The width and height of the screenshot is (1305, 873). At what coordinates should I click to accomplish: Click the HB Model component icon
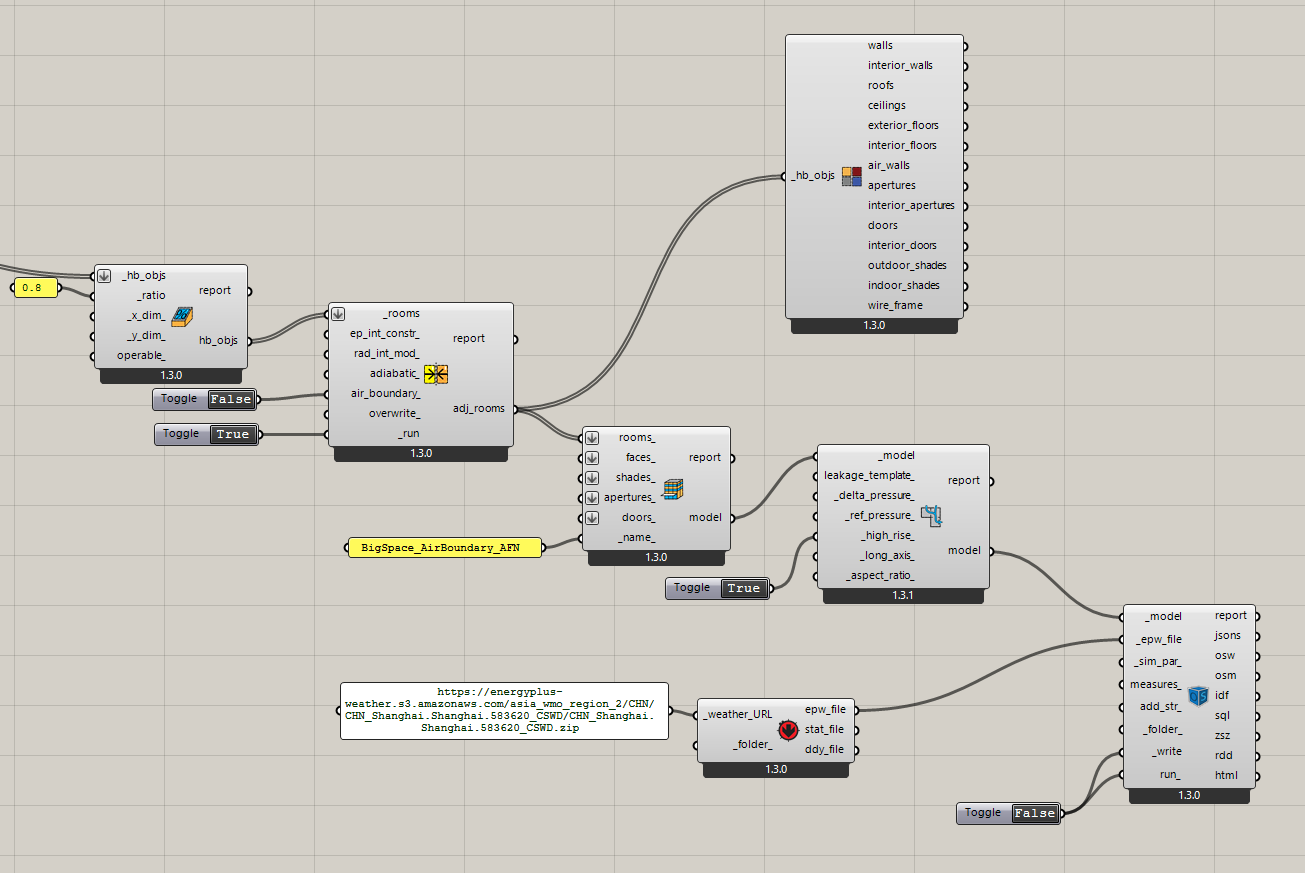[x=673, y=489]
